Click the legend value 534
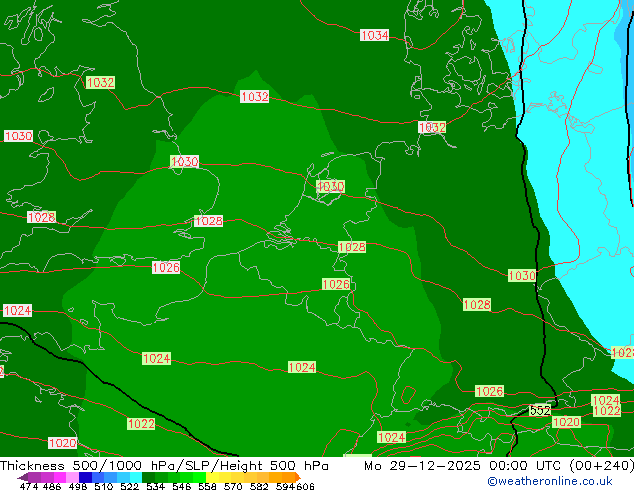 click(155, 486)
